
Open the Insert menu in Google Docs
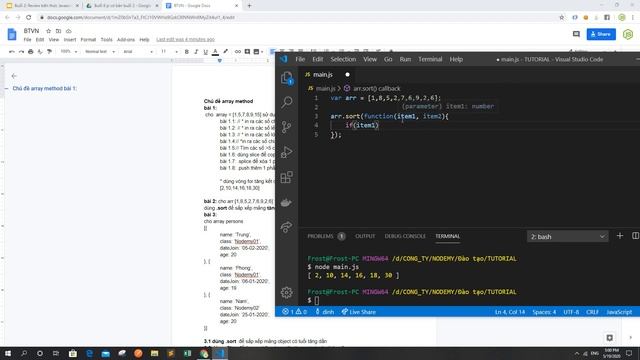coord(70,40)
